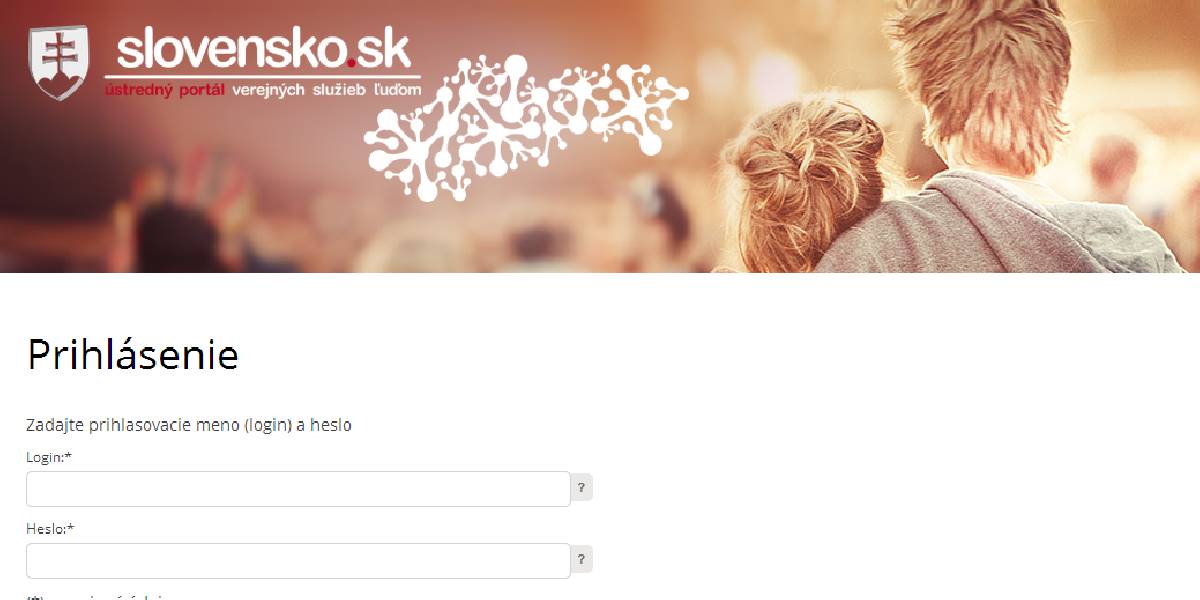The image size is (1200, 600).
Task: Click the 'verejných služieb ľuďom' tagline words
Action: pos(327,90)
